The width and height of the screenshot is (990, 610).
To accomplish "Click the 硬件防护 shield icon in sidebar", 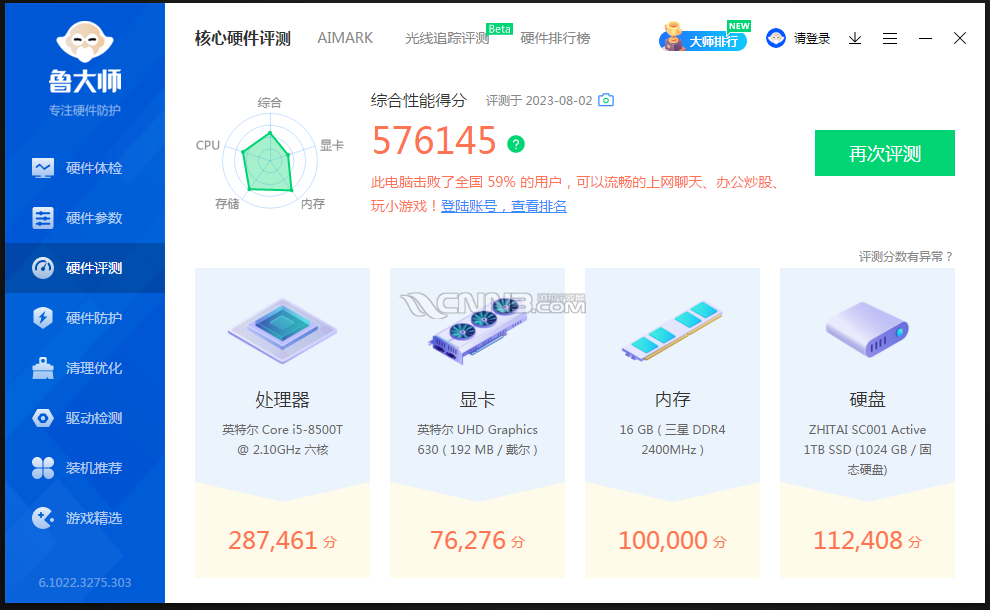I will (x=43, y=318).
